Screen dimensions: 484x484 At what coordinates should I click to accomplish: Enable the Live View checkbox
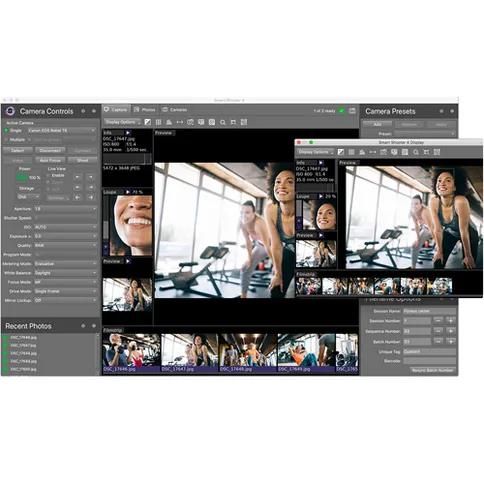click(x=48, y=175)
